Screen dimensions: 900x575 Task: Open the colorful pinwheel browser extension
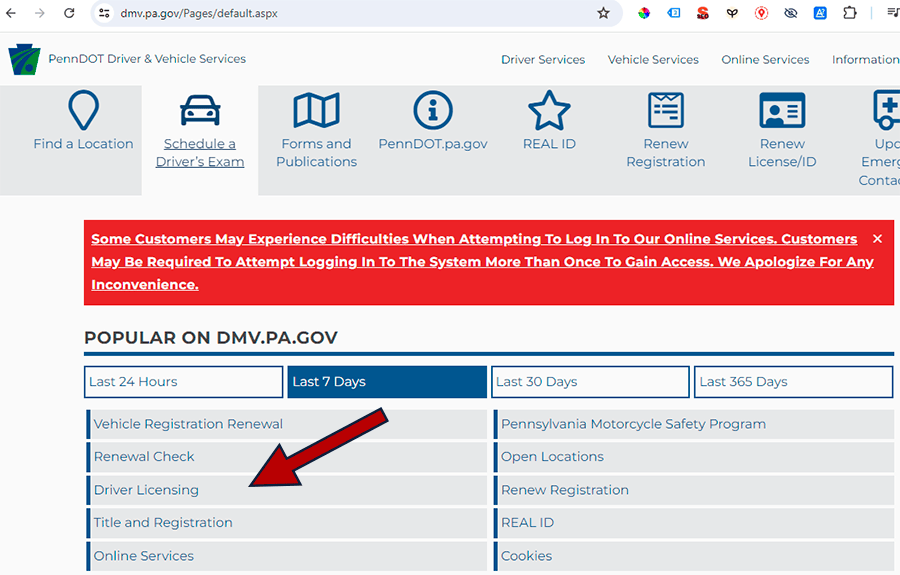(x=644, y=13)
